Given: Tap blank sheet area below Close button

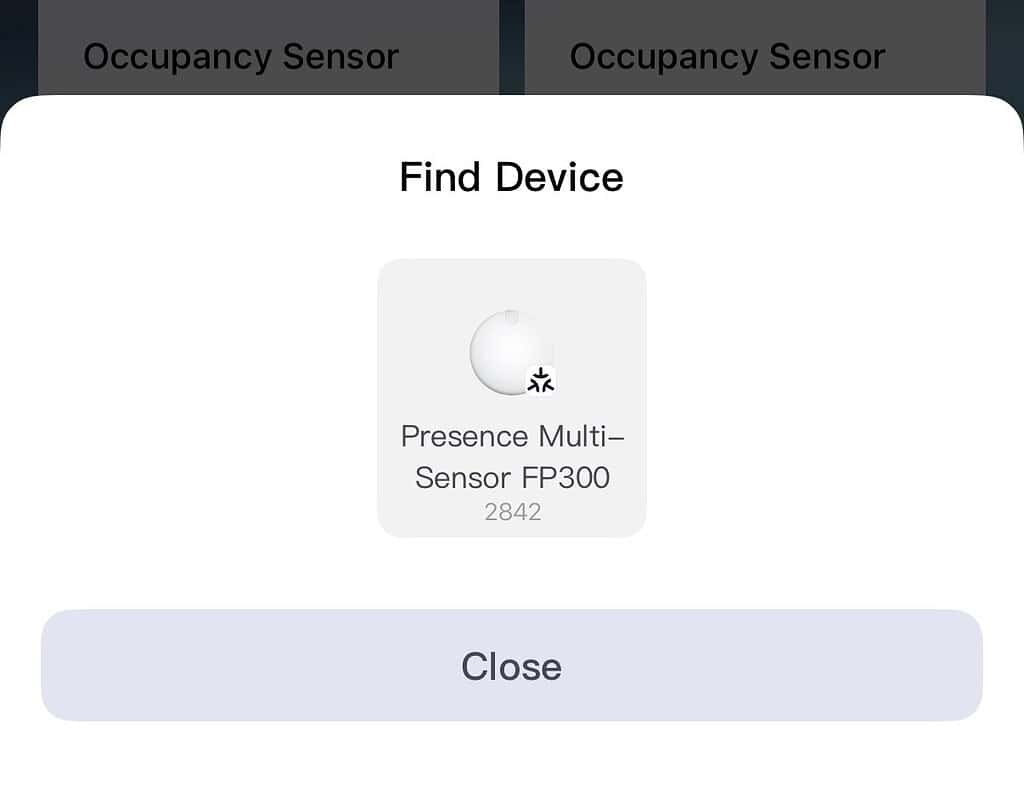Looking at the screenshot, I should (511, 760).
